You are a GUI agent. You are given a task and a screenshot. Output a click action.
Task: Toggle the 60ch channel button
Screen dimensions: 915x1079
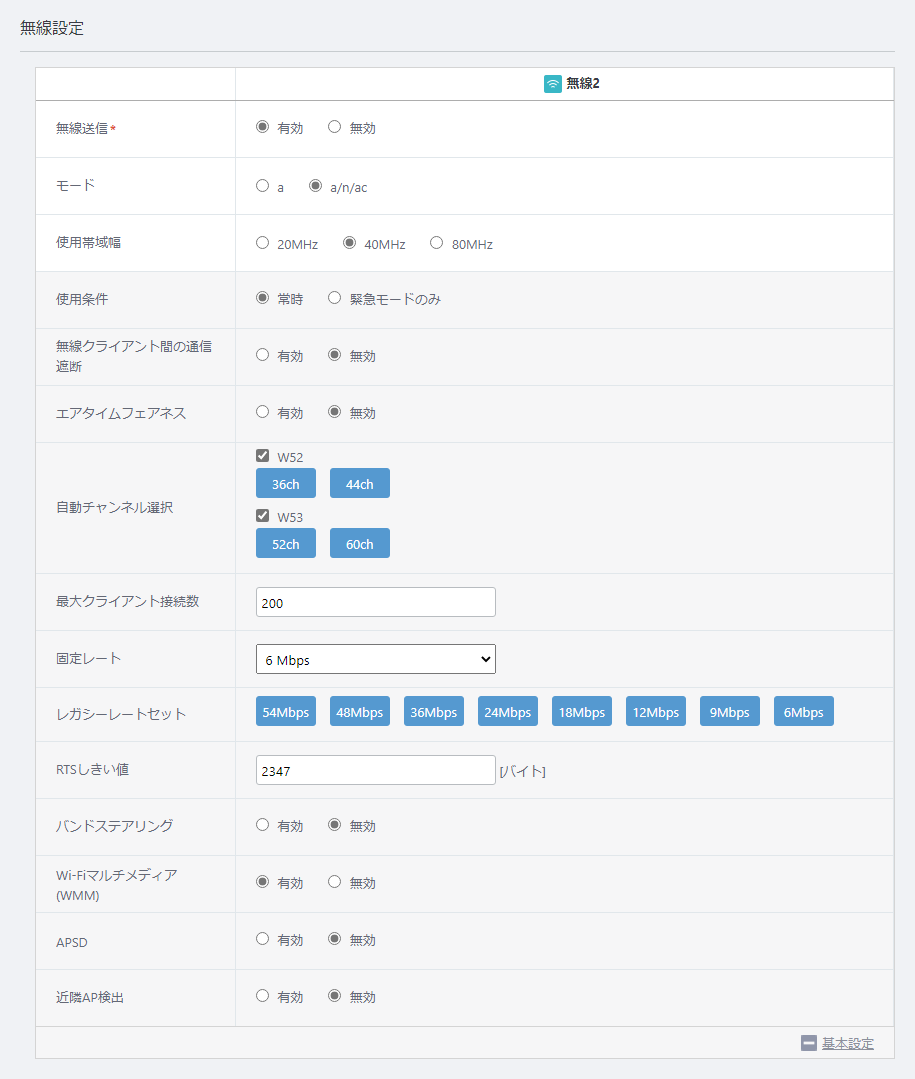(360, 544)
